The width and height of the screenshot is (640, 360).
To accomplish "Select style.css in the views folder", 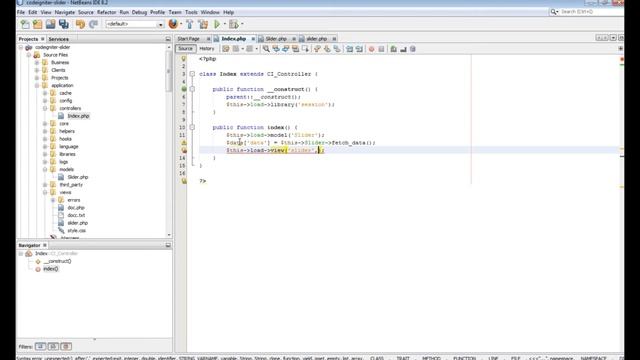I will [x=76, y=231].
